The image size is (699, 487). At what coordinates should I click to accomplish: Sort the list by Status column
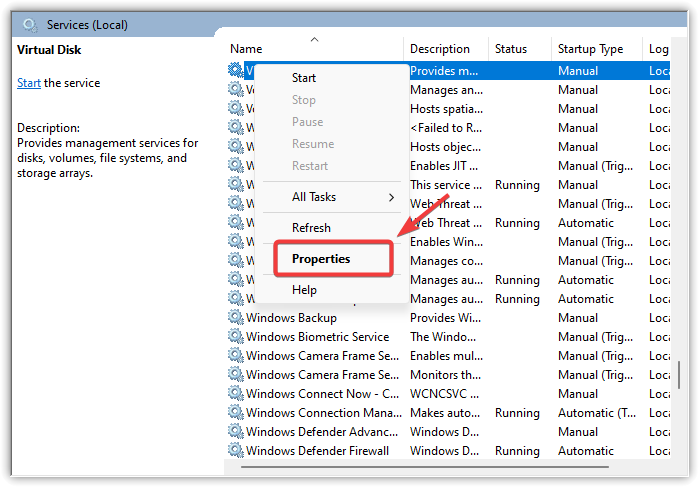tap(510, 49)
